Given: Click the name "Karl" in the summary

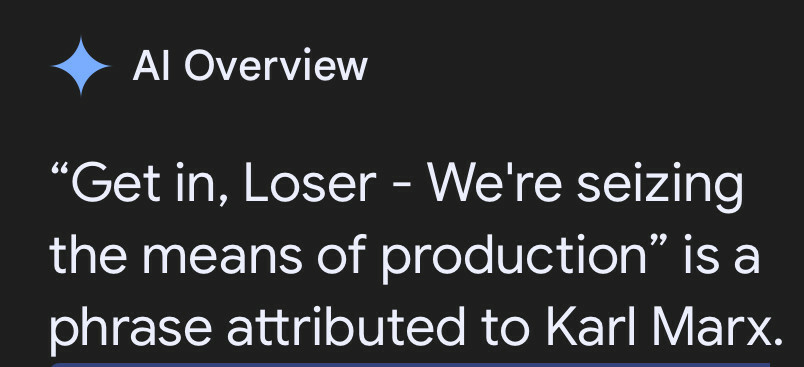Looking at the screenshot, I should coord(570,327).
